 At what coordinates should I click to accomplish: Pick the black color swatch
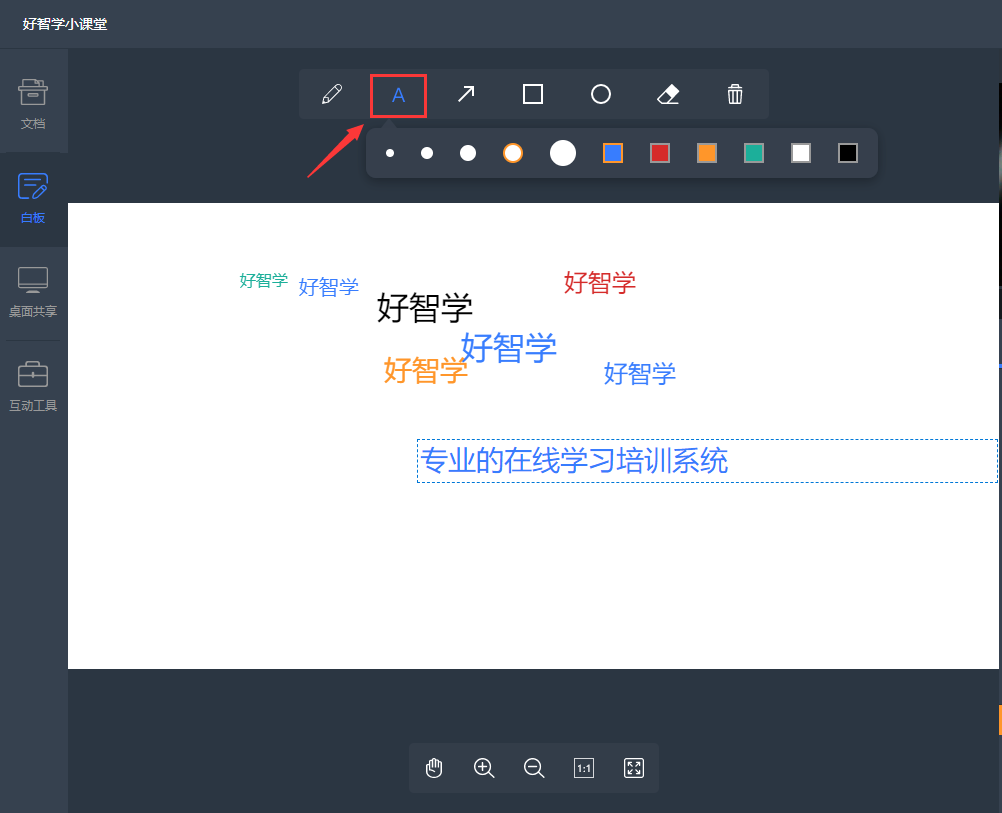click(848, 153)
